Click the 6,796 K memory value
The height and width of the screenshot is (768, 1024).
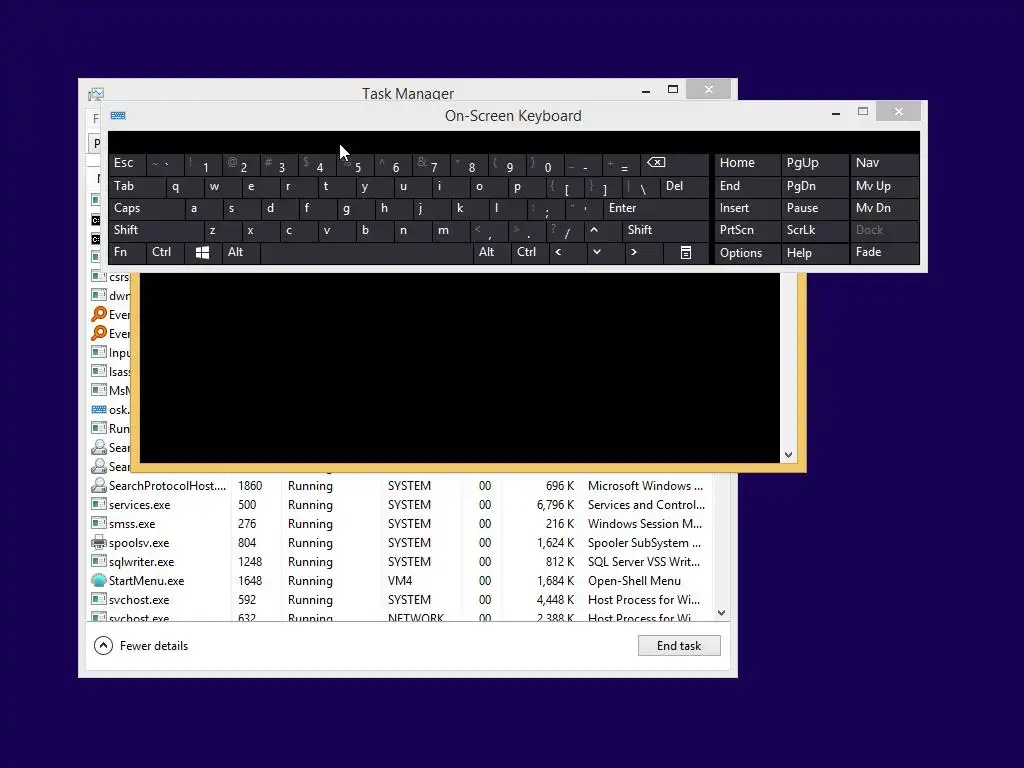(x=555, y=505)
